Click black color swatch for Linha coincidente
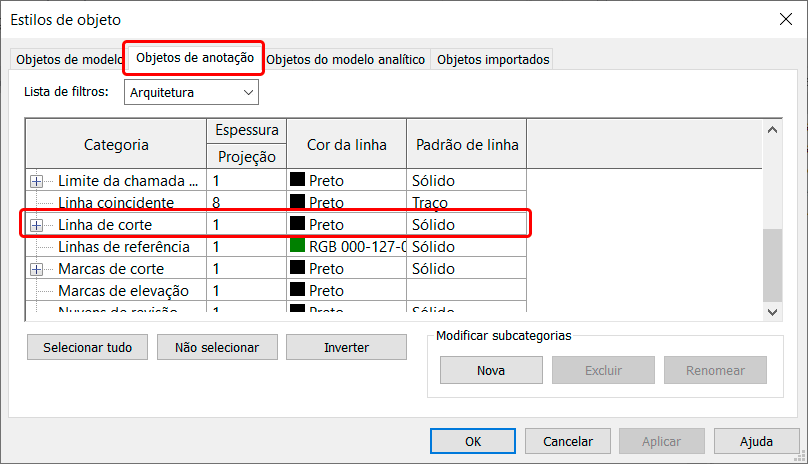The height and width of the screenshot is (464, 808). pos(297,201)
